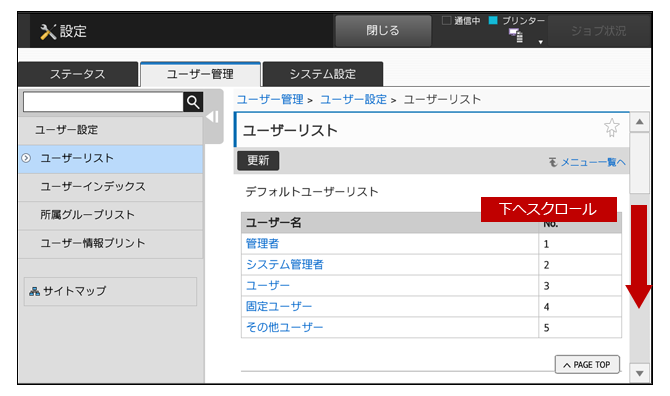670x396 pixels.
Task: Click the settings wrench icon
Action: tap(48, 32)
